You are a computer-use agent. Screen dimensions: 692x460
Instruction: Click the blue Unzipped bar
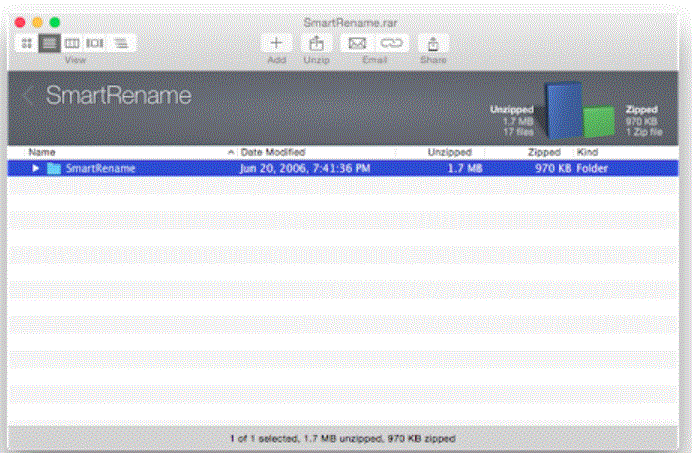564,109
